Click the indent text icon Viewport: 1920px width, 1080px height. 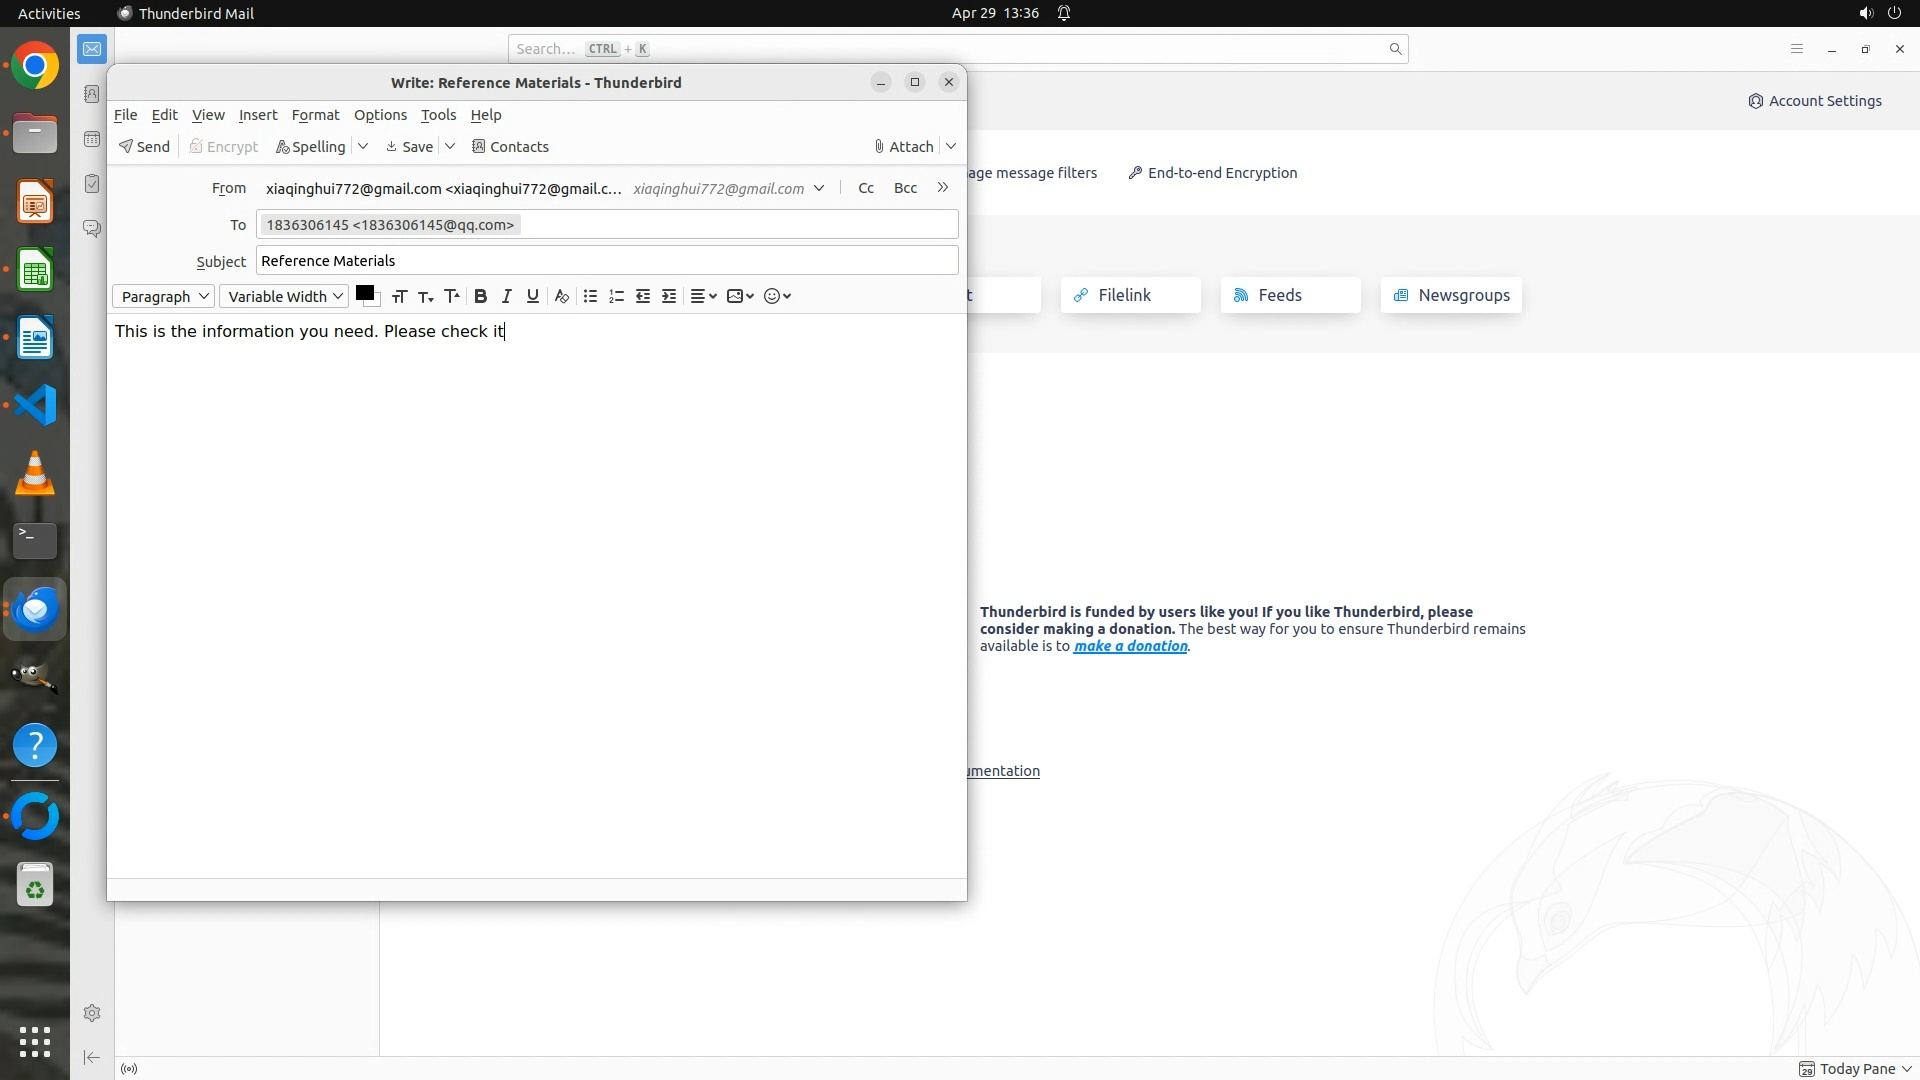(x=669, y=296)
